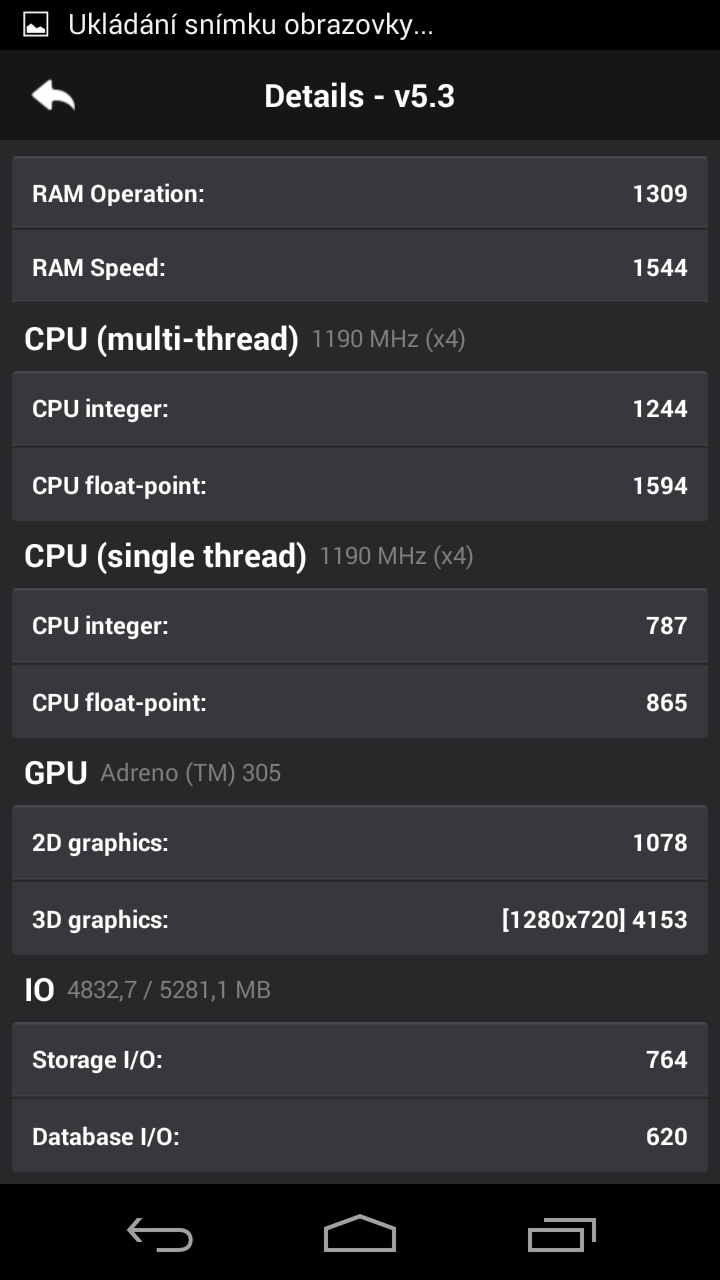The height and width of the screenshot is (1280, 720).
Task: Select the RAM Operation score row
Action: 360,193
